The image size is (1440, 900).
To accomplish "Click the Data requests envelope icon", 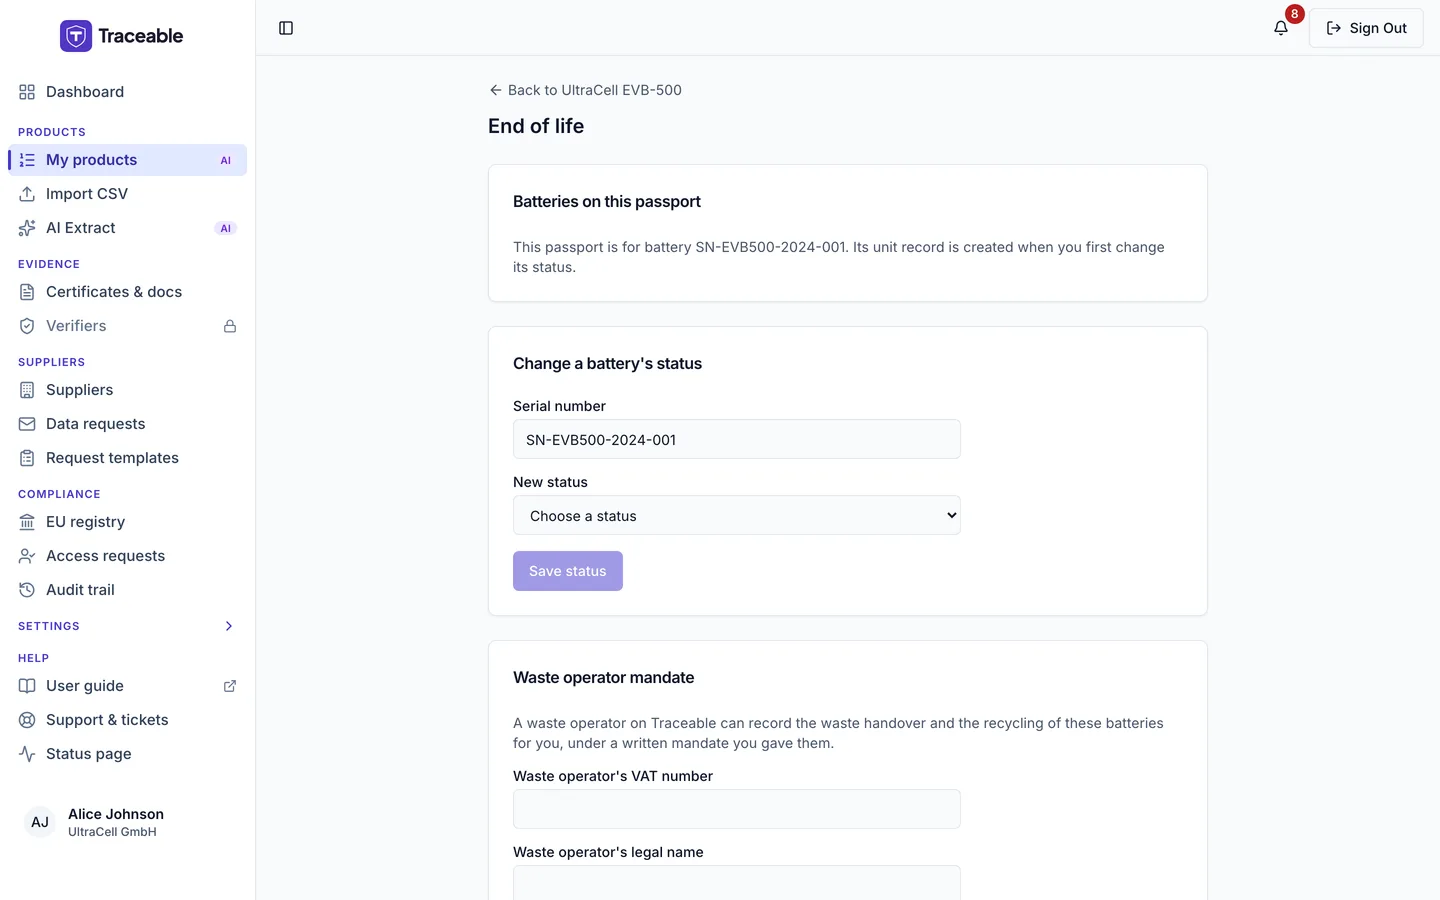I will click(27, 424).
